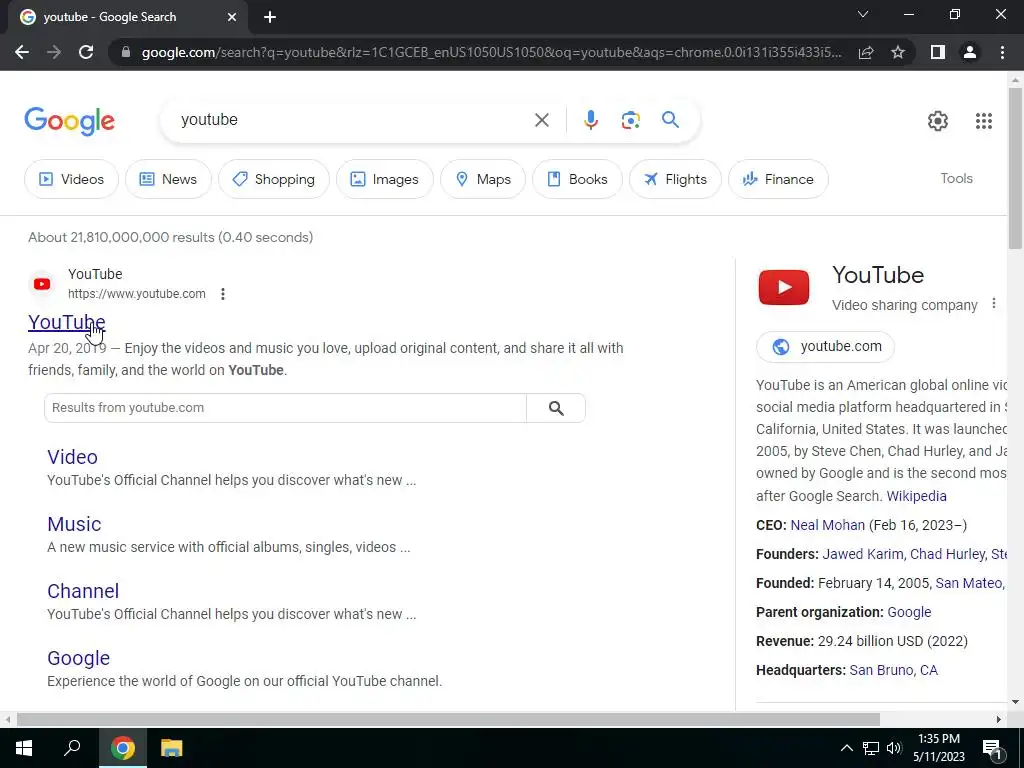Filter results by News
This screenshot has height=768, width=1024.
click(168, 179)
